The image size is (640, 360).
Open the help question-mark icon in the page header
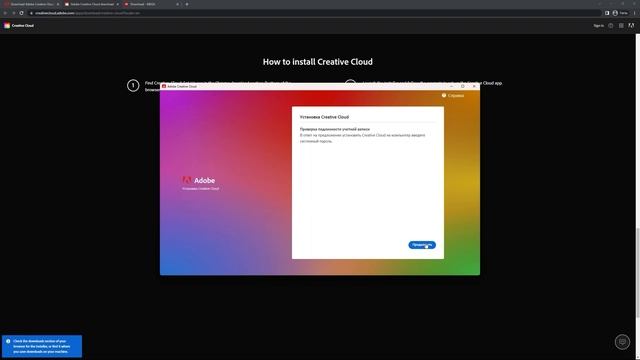[x=611, y=26]
